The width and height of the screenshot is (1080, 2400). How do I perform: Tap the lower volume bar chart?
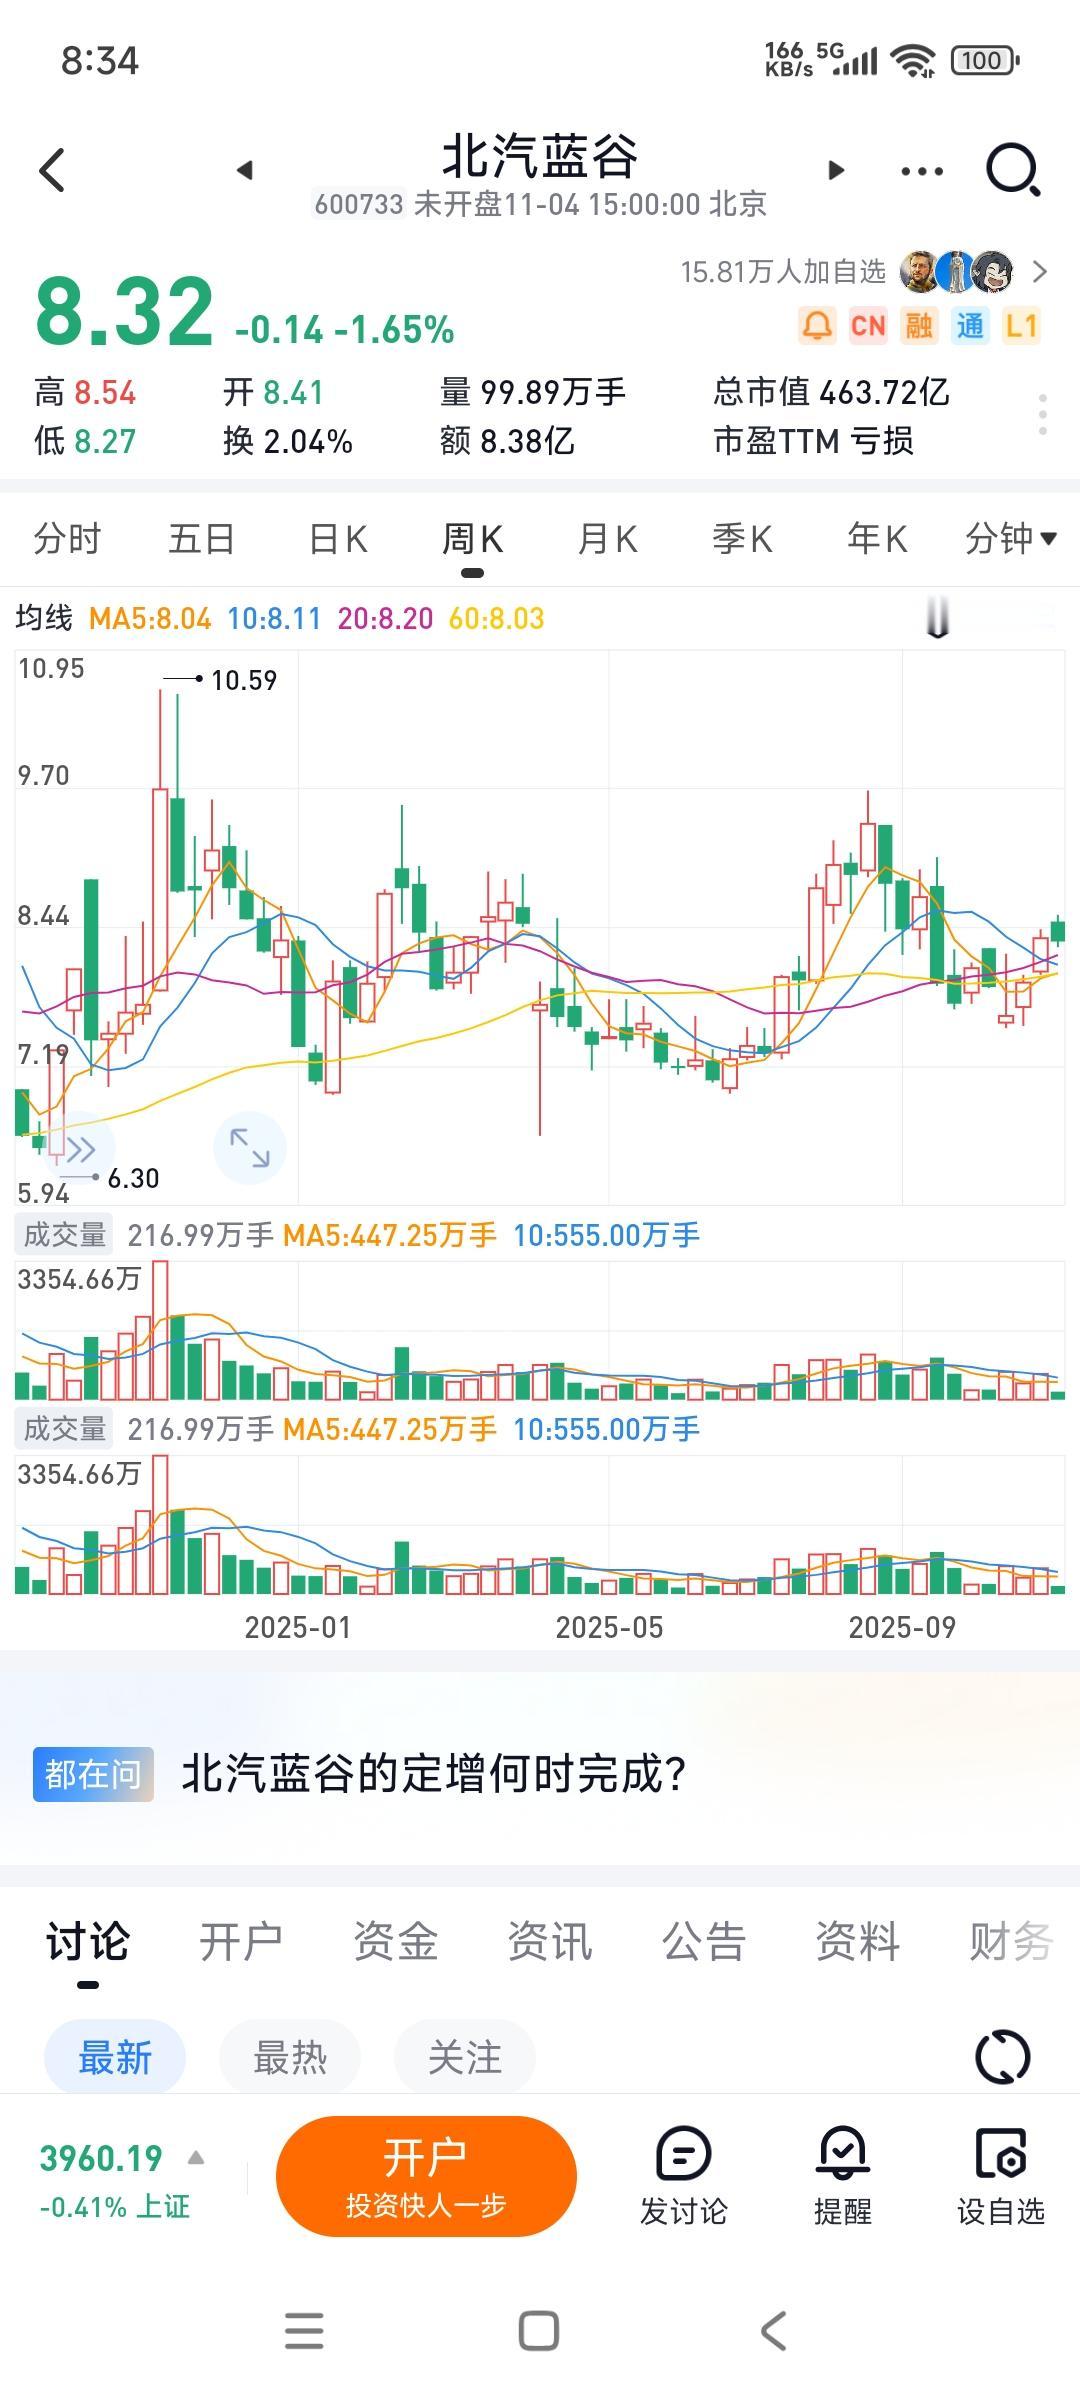540,1524
